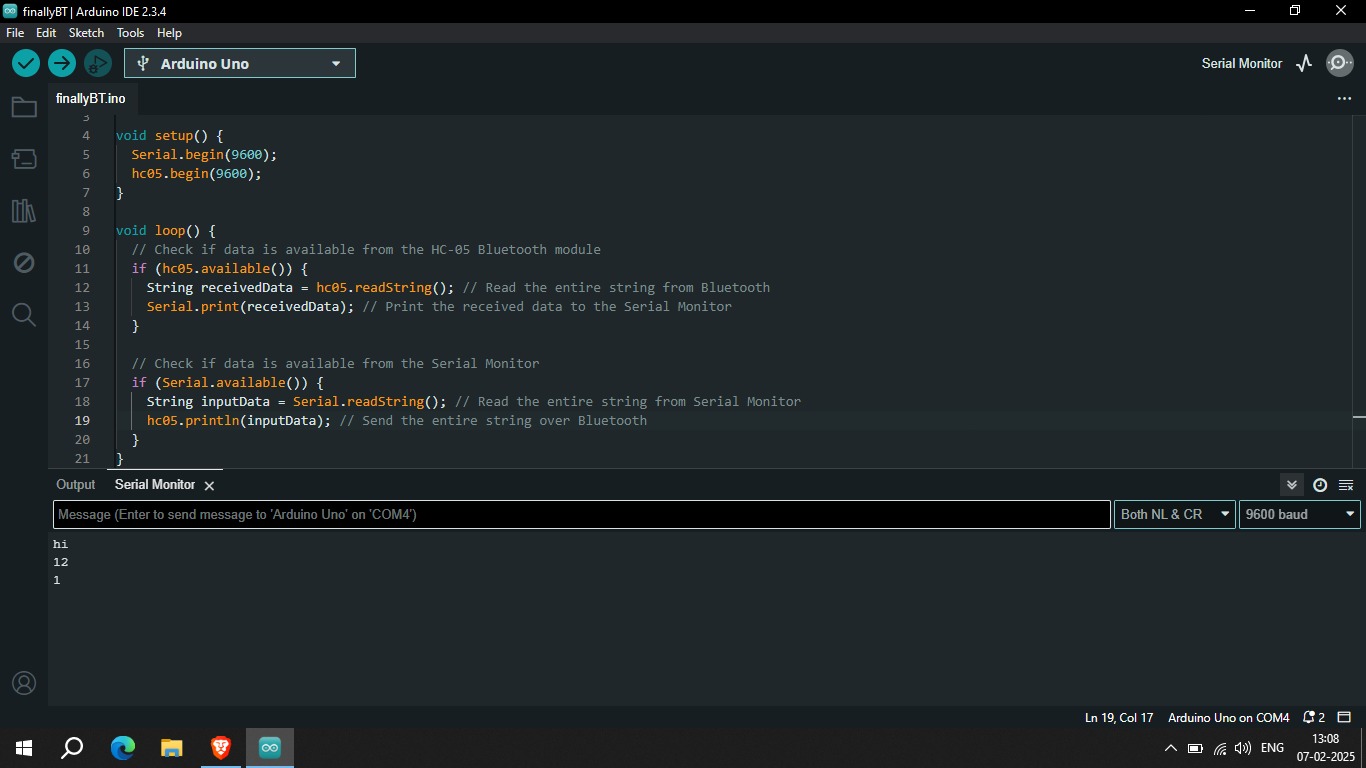The height and width of the screenshot is (768, 1366).
Task: Open the Serial Plotter icon
Action: 1304,62
